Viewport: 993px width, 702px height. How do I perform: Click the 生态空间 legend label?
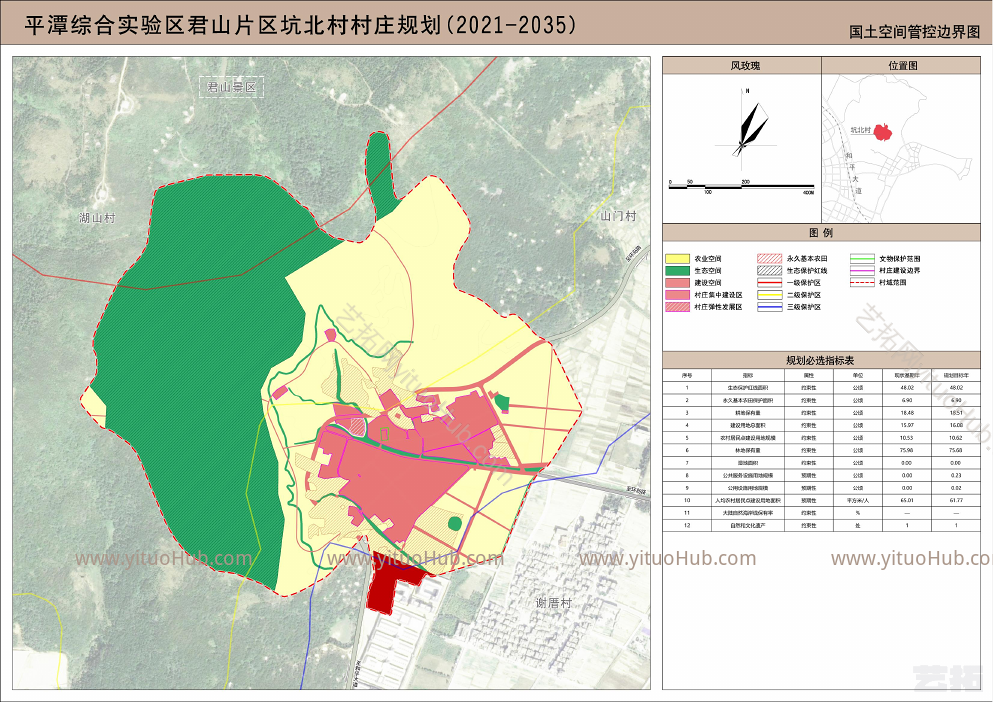tap(708, 271)
